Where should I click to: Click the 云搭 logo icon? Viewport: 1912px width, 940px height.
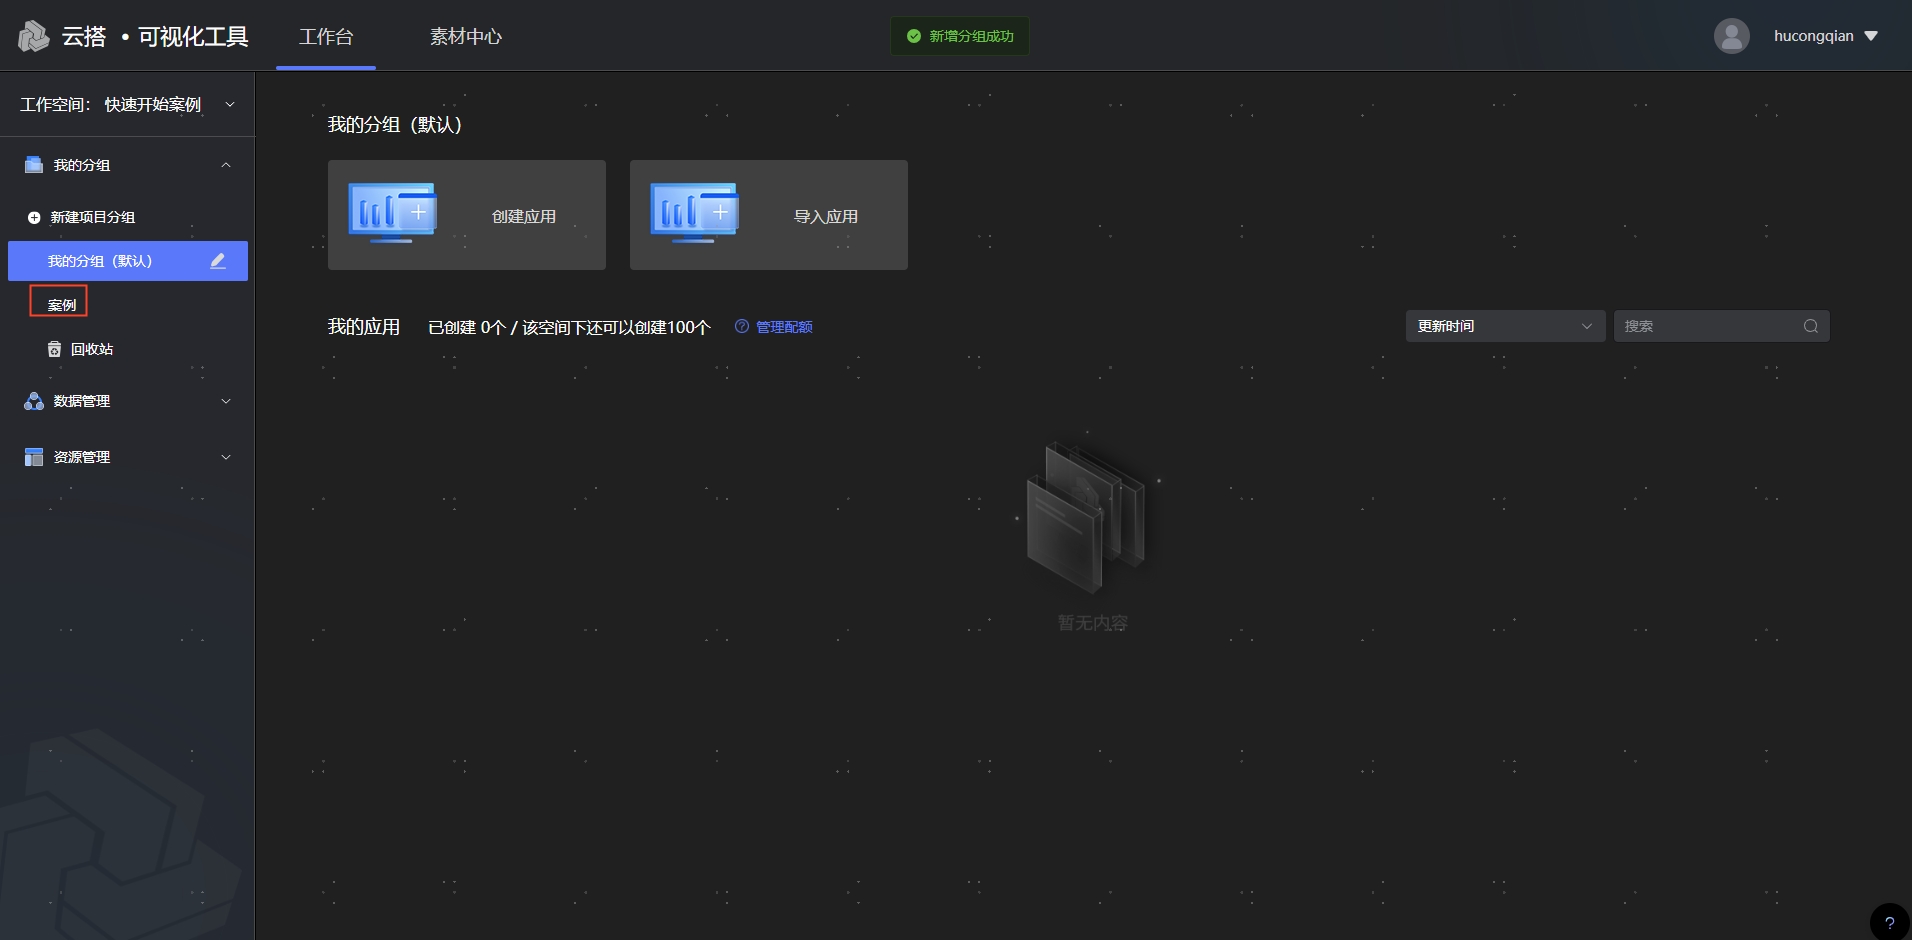tap(33, 36)
